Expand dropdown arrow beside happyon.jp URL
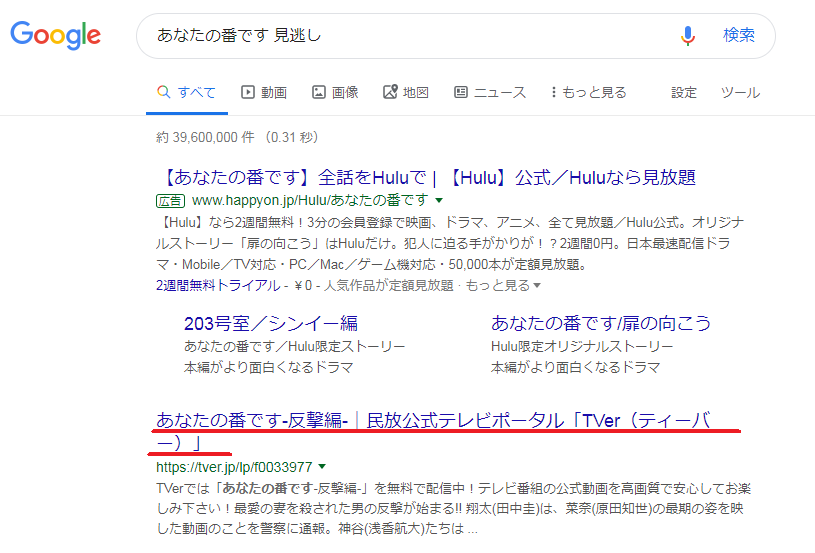 pos(439,200)
